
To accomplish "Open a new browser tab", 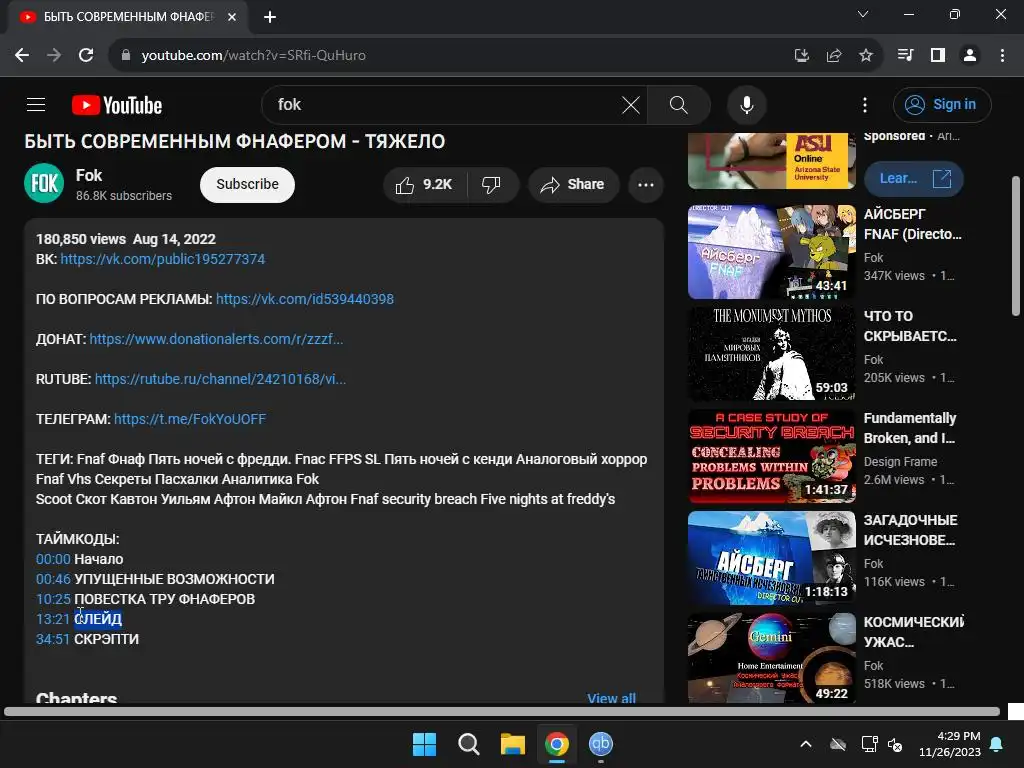I will pyautogui.click(x=270, y=17).
